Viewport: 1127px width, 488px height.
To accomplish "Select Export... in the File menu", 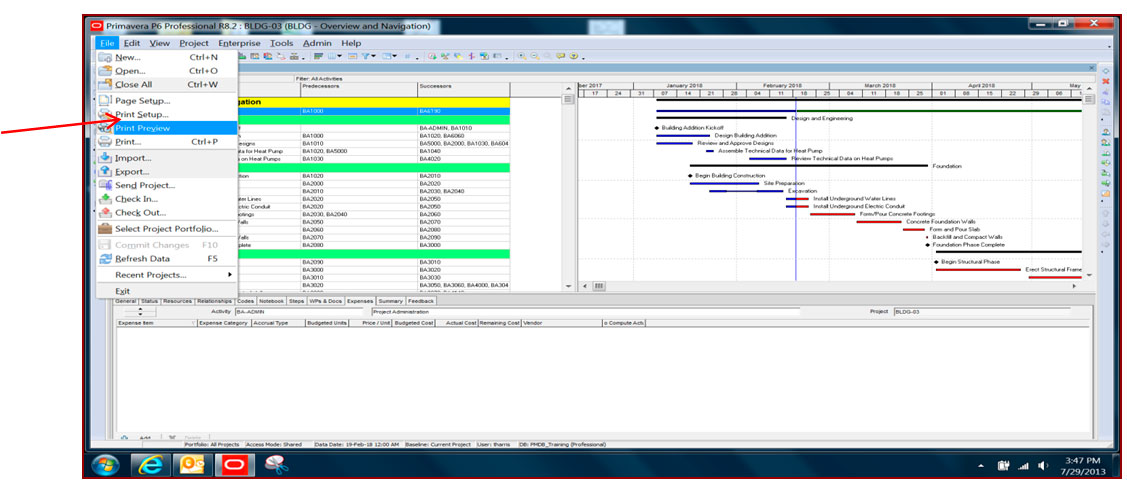I will click(x=167, y=172).
